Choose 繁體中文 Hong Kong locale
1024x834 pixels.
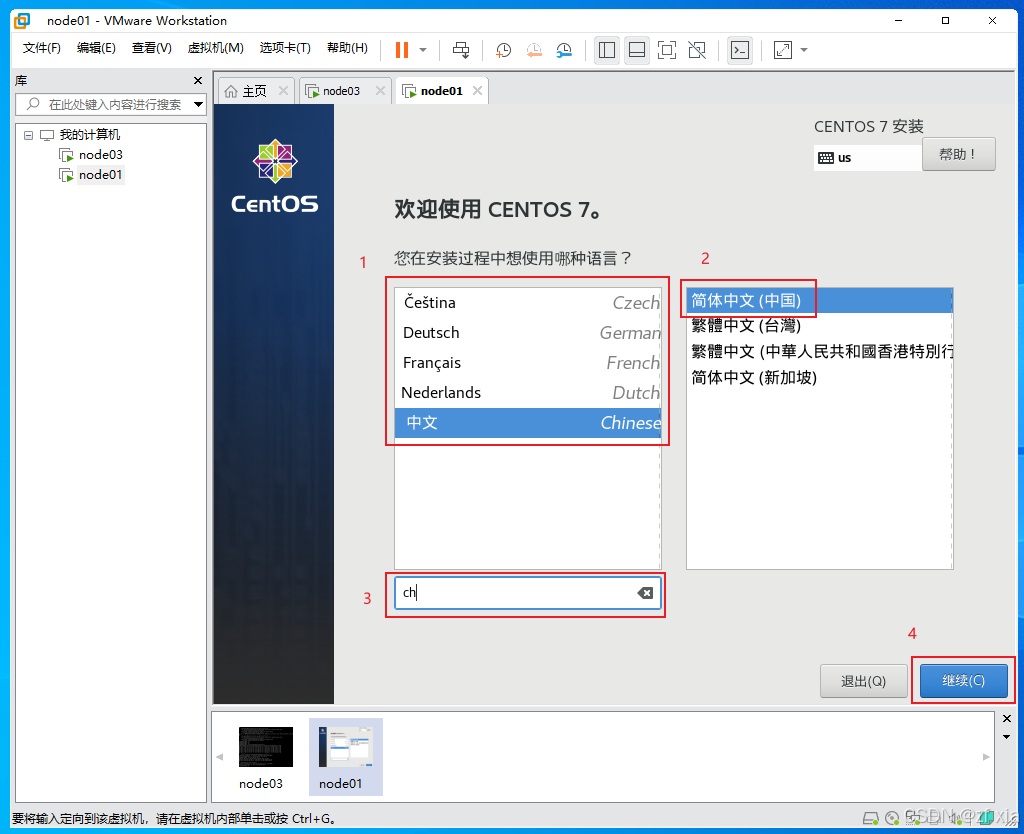pos(820,351)
